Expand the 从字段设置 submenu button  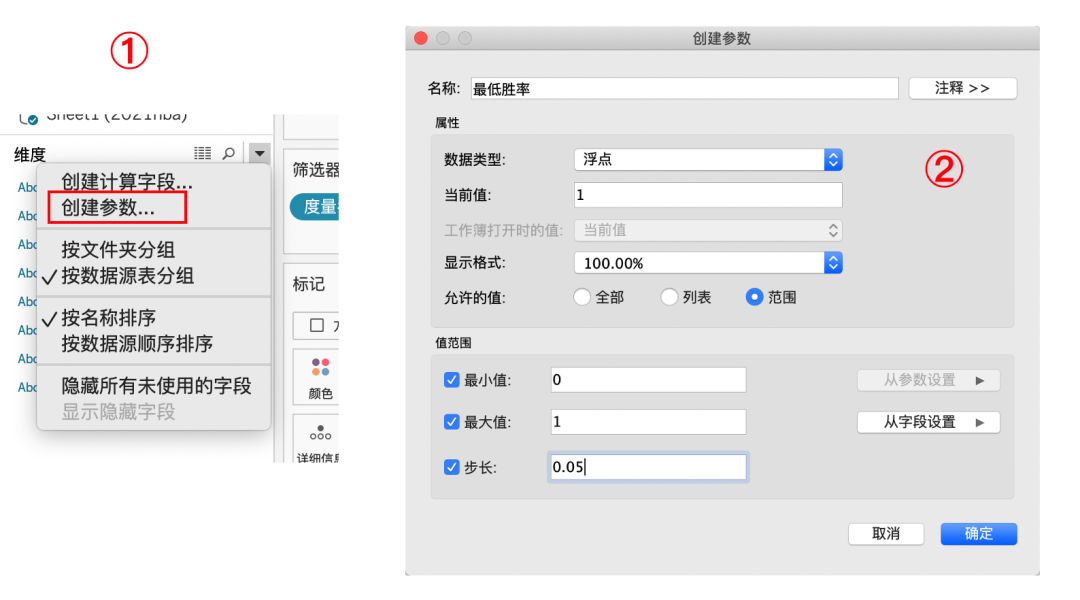928,422
